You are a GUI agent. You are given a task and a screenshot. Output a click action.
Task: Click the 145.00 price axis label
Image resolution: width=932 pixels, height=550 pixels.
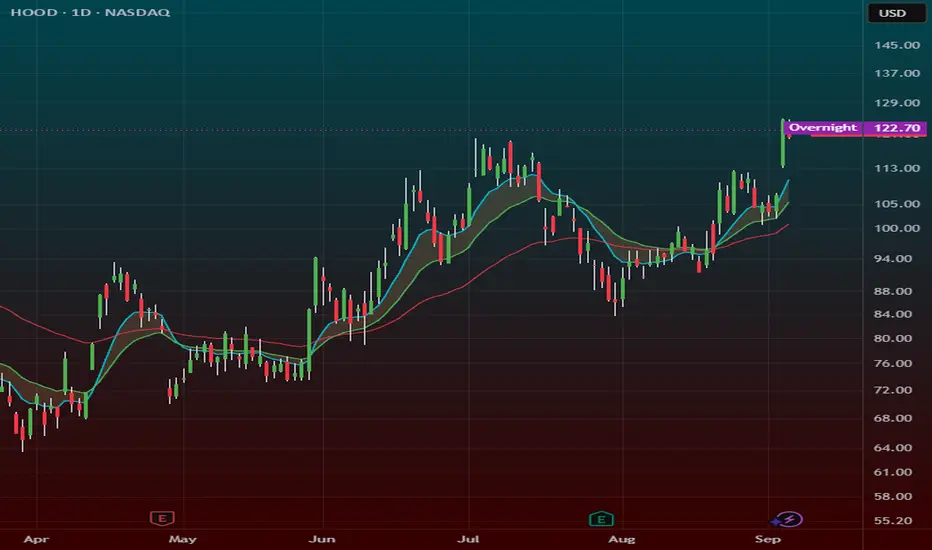[x=897, y=45]
